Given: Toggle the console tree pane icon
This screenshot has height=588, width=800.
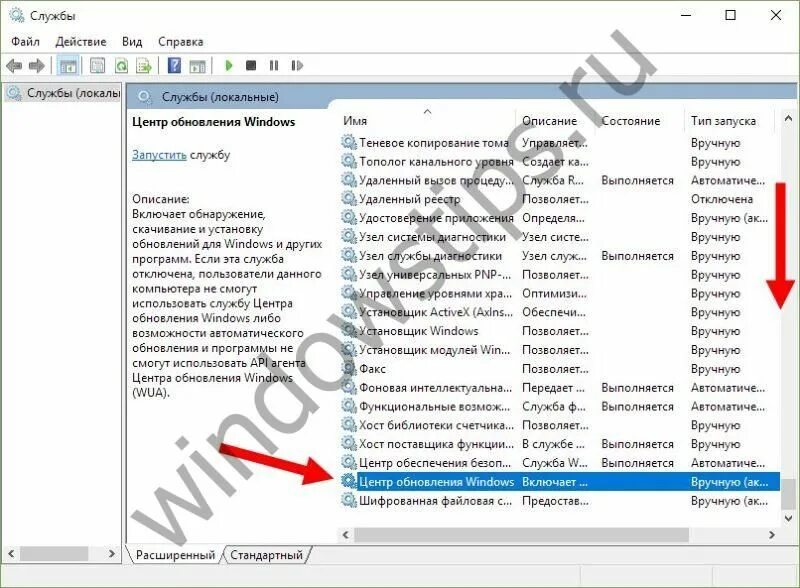Looking at the screenshot, I should tap(68, 66).
